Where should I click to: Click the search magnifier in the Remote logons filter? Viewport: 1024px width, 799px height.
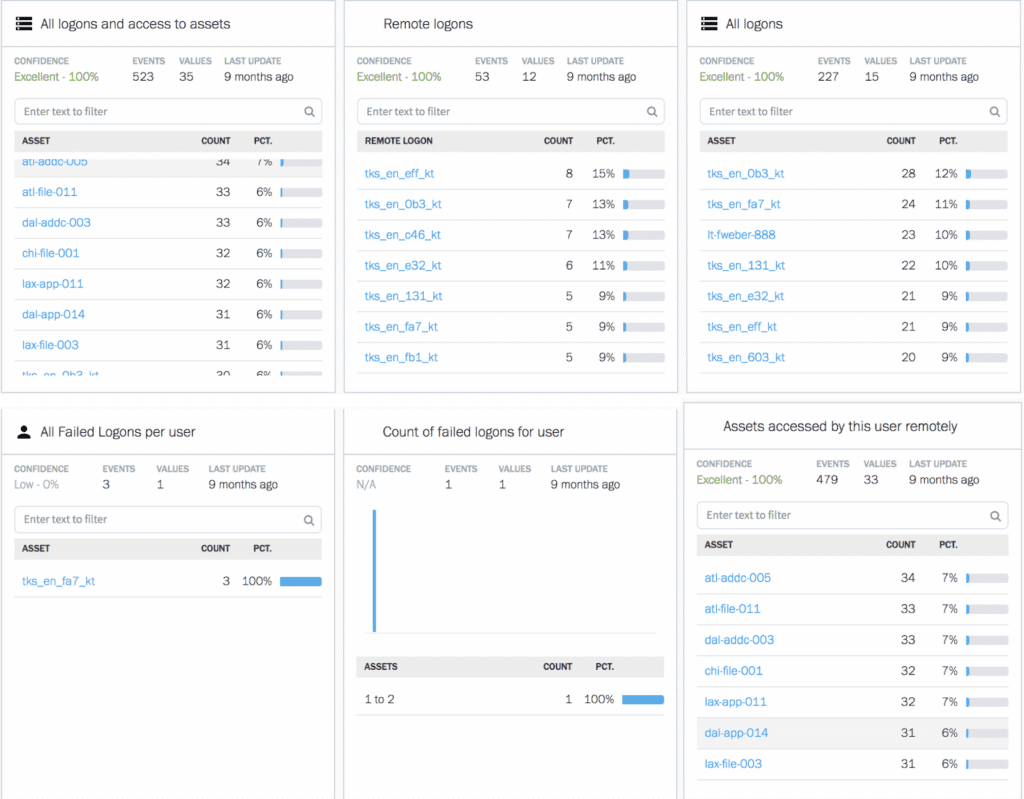[x=652, y=111]
